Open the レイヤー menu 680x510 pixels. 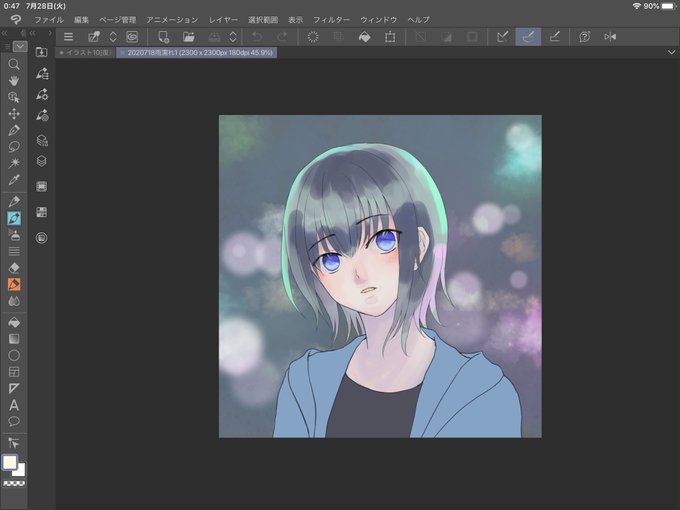(223, 20)
